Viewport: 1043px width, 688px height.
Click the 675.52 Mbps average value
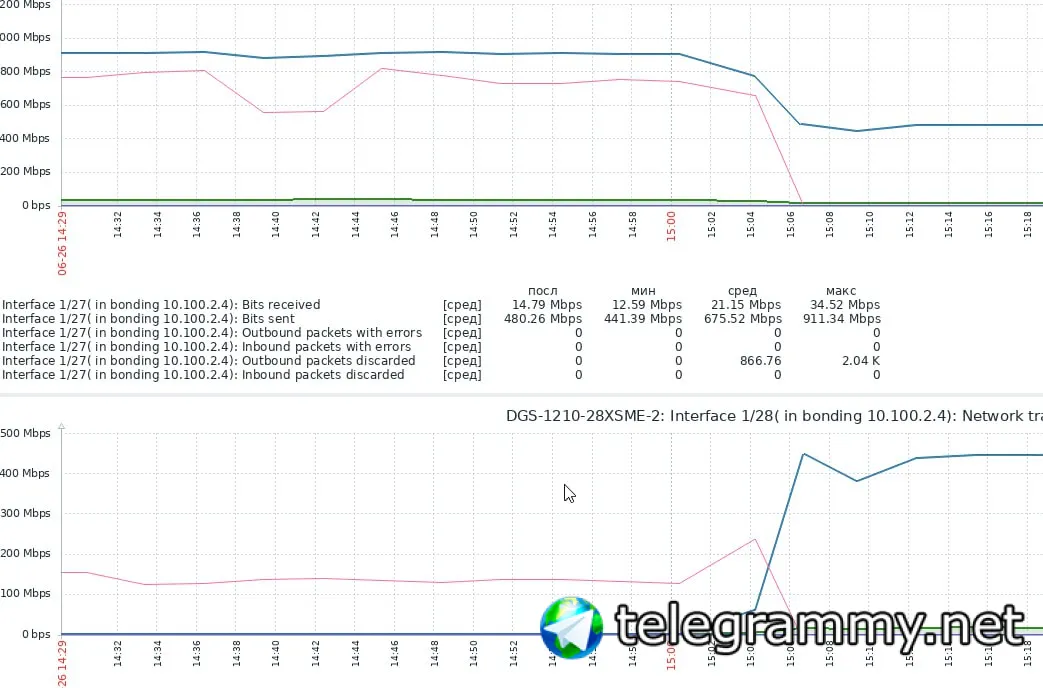pyautogui.click(x=742, y=319)
